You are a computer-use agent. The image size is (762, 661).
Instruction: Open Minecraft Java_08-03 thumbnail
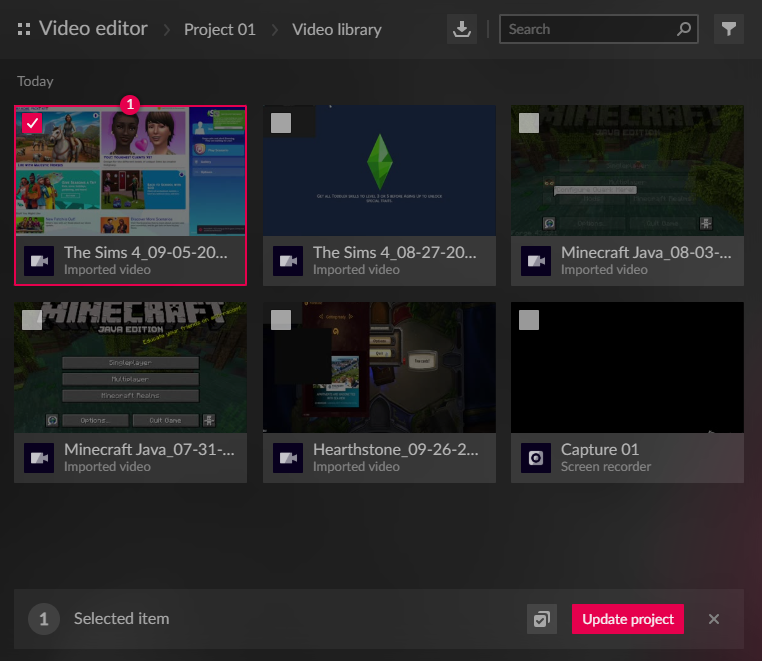point(627,171)
